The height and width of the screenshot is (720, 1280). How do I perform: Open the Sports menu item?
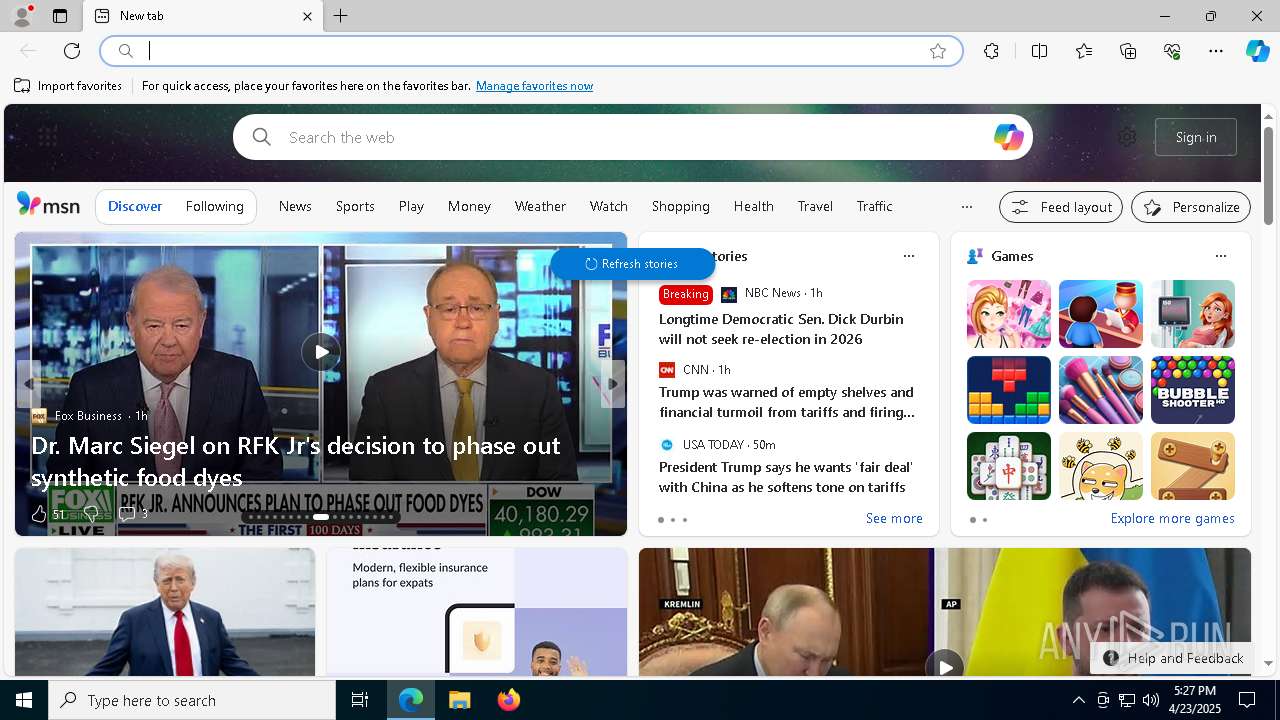click(x=355, y=206)
